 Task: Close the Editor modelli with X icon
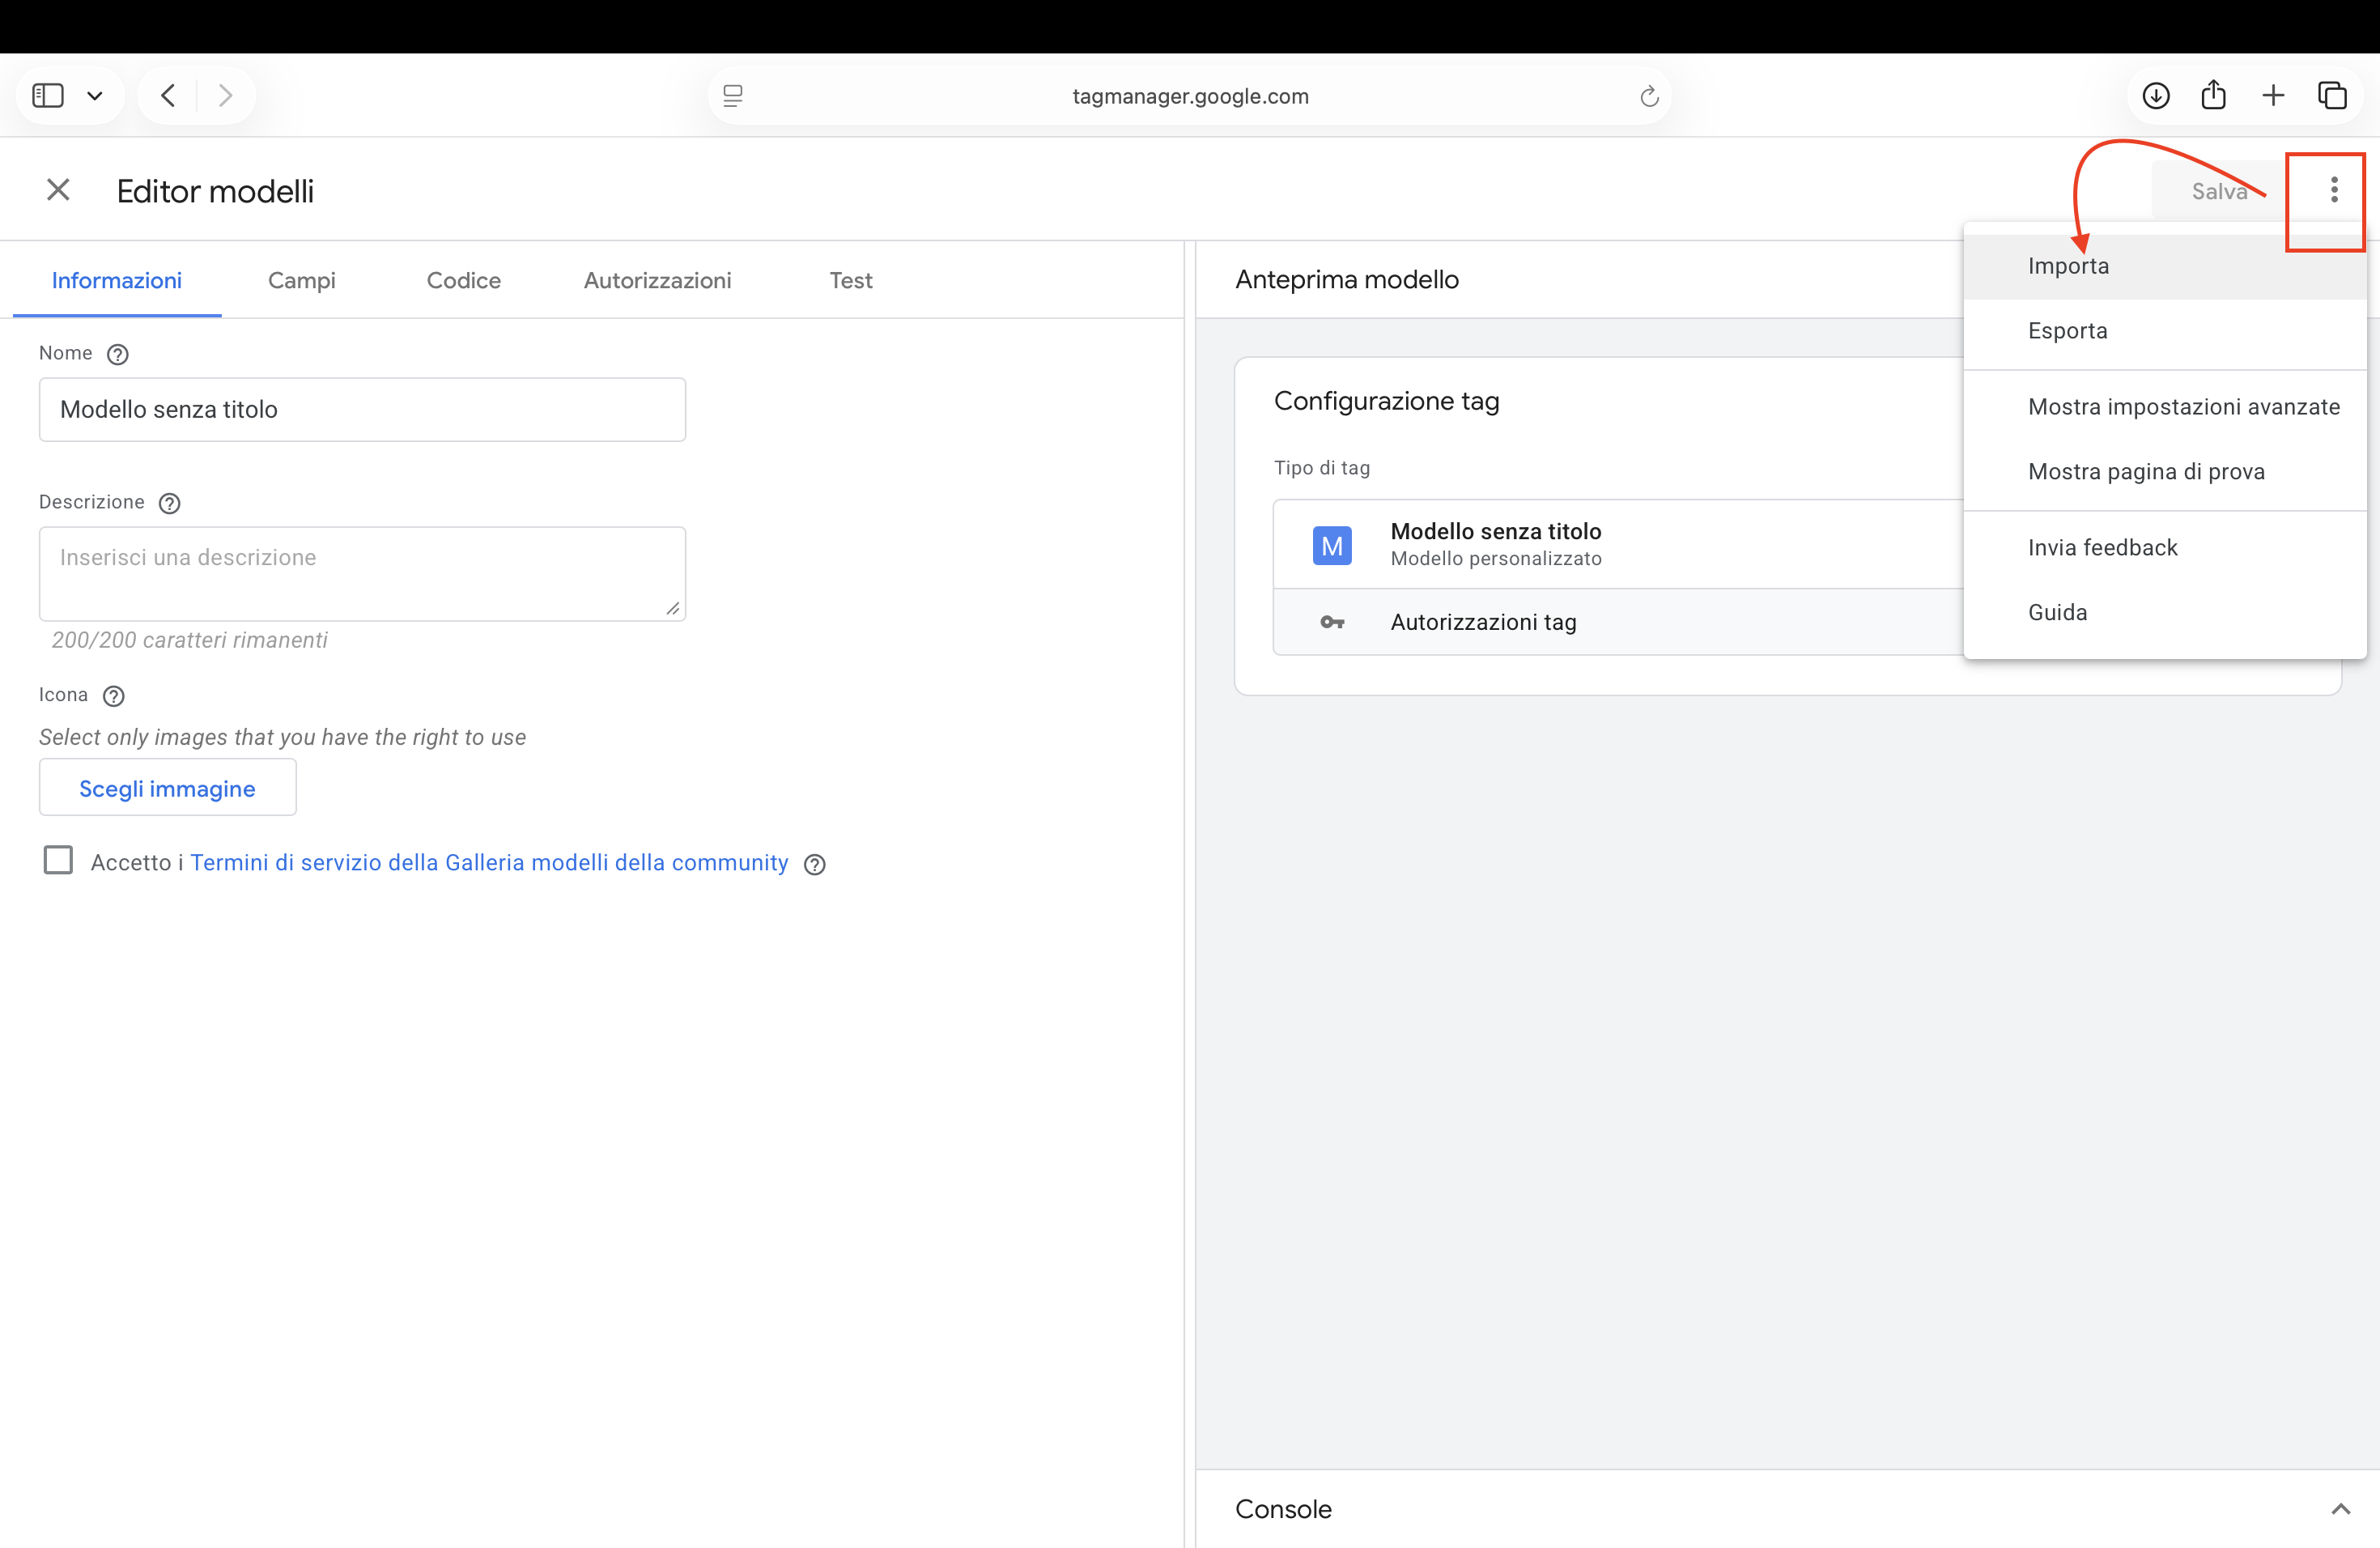[58, 190]
